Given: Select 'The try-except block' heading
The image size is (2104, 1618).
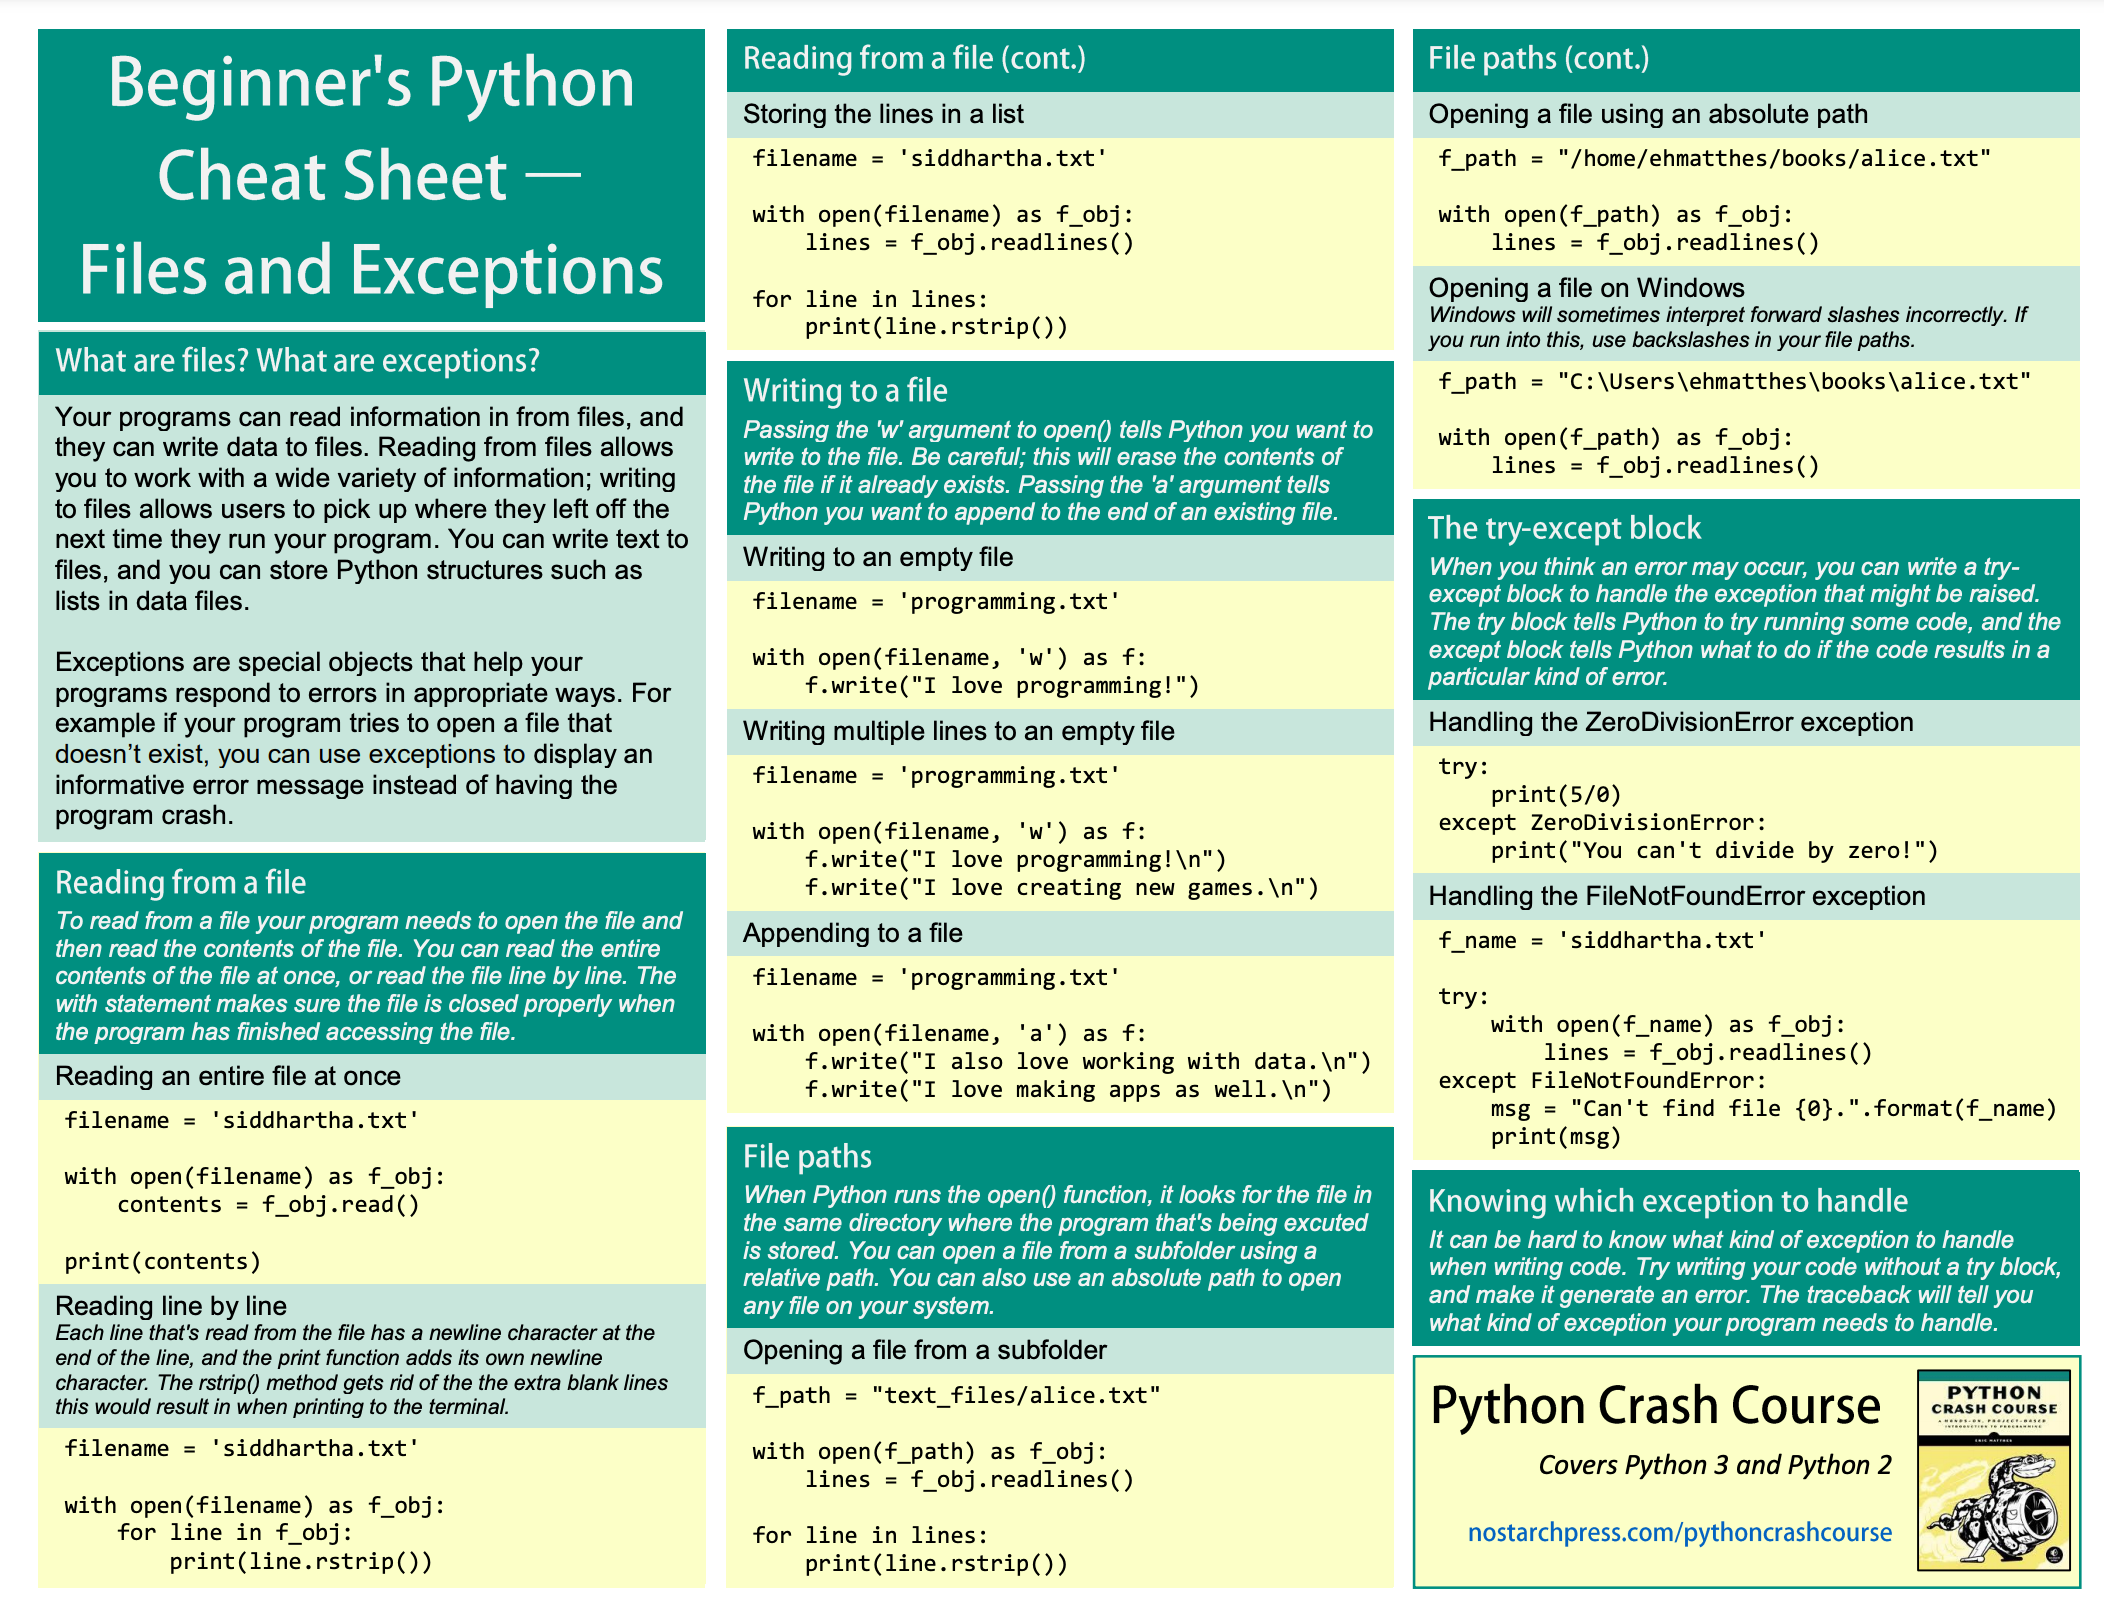Looking at the screenshot, I should click(1564, 527).
